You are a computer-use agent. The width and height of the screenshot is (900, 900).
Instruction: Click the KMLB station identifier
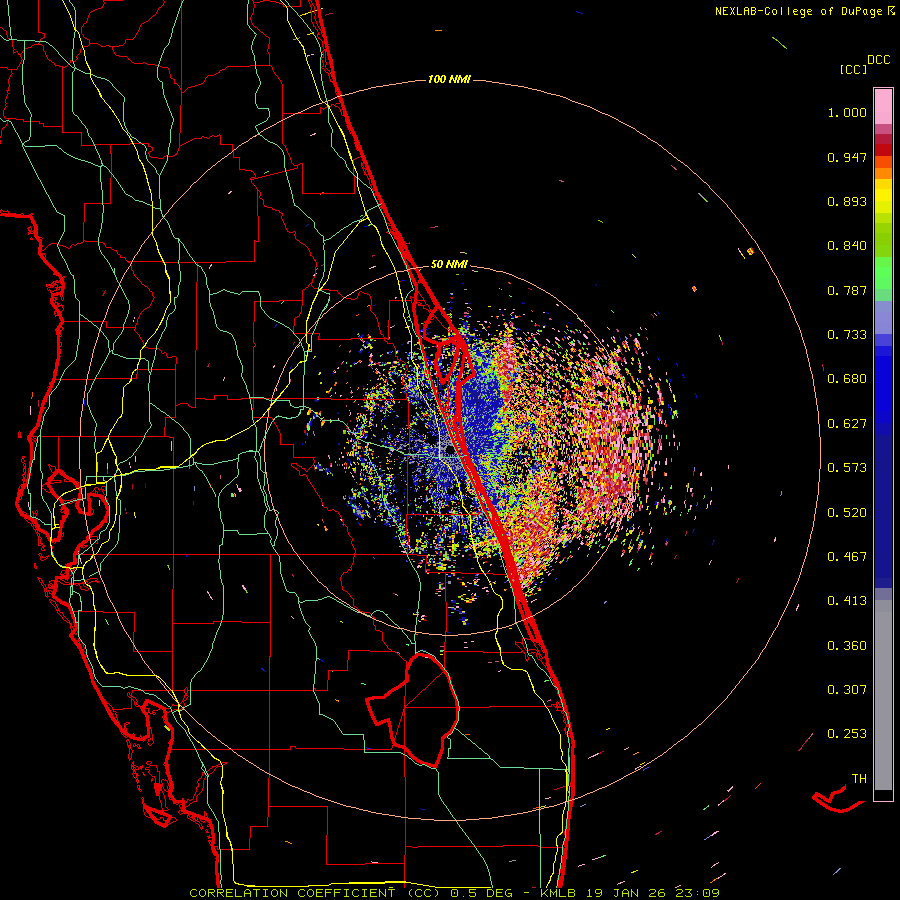pos(560,893)
